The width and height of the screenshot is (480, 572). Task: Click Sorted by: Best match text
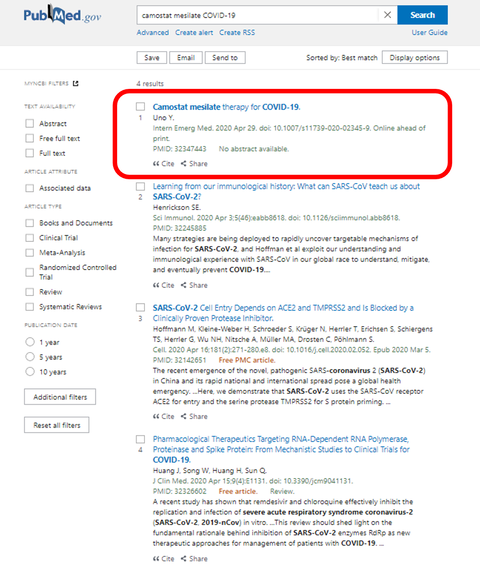[342, 58]
